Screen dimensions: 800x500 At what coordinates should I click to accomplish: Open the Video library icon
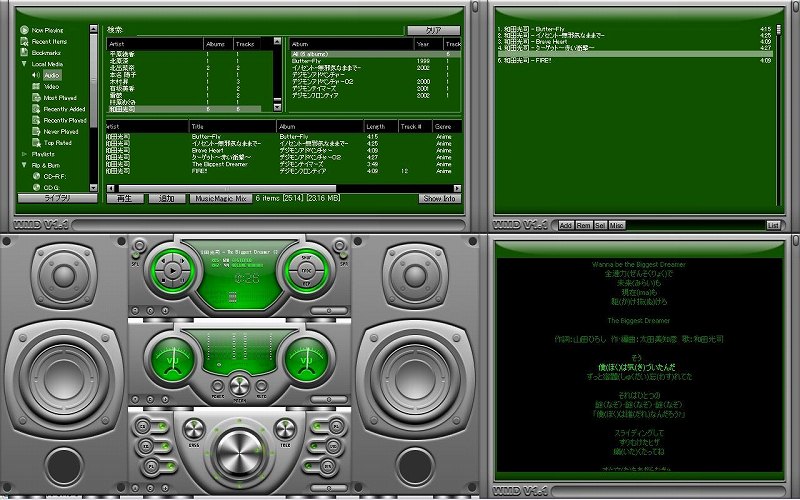[x=36, y=87]
